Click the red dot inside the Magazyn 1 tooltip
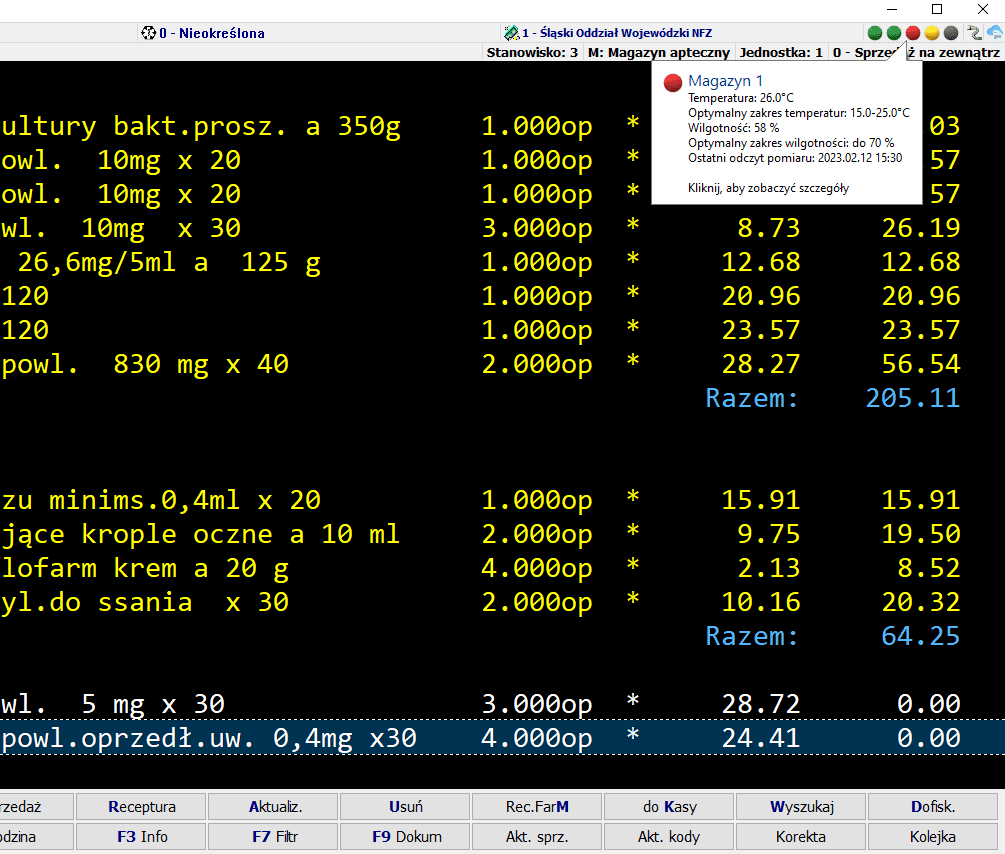This screenshot has height=854, width=1005. pyautogui.click(x=672, y=83)
